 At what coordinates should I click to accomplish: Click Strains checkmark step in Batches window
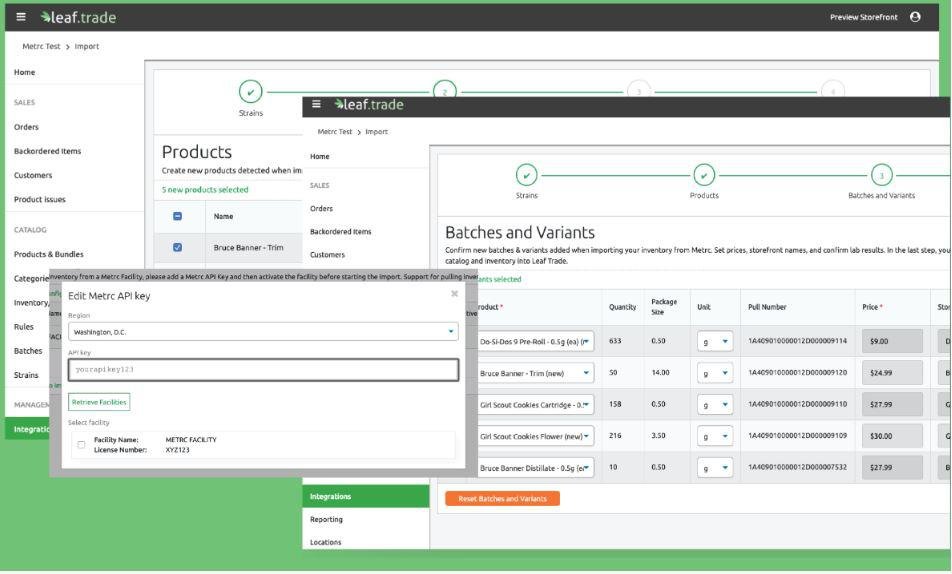click(x=526, y=175)
